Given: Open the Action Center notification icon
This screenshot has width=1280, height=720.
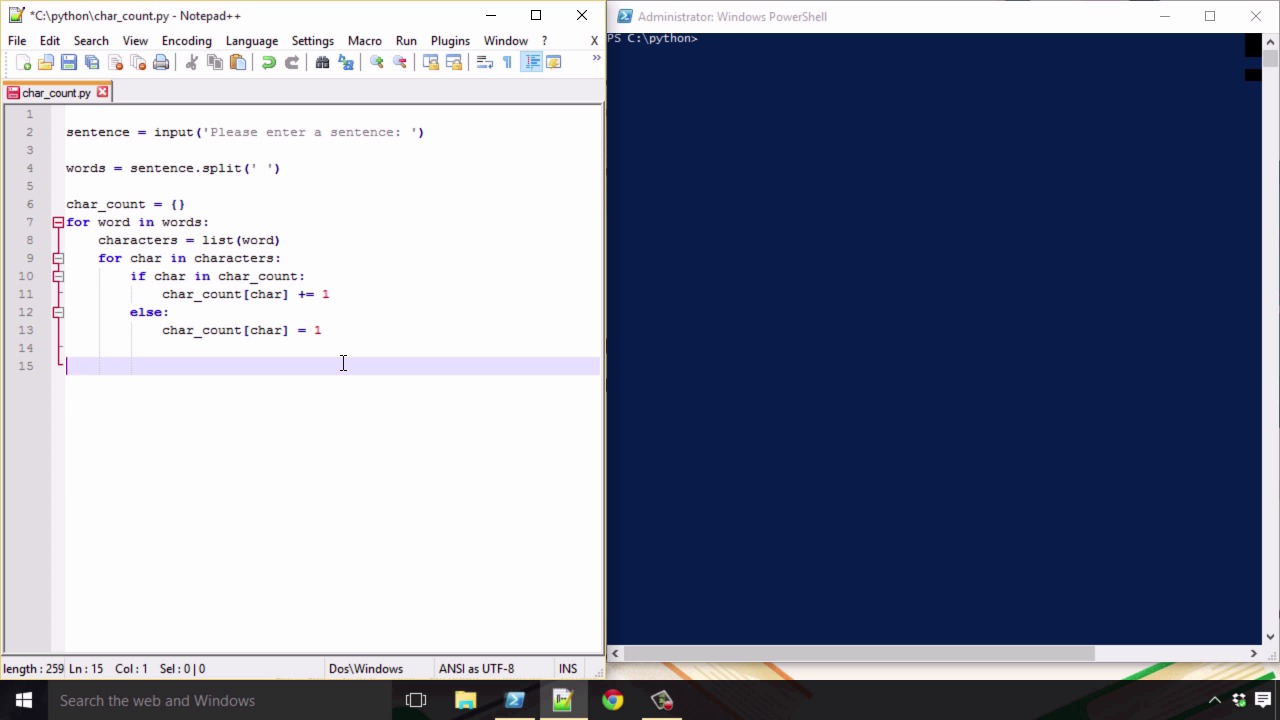Looking at the screenshot, I should [1263, 700].
